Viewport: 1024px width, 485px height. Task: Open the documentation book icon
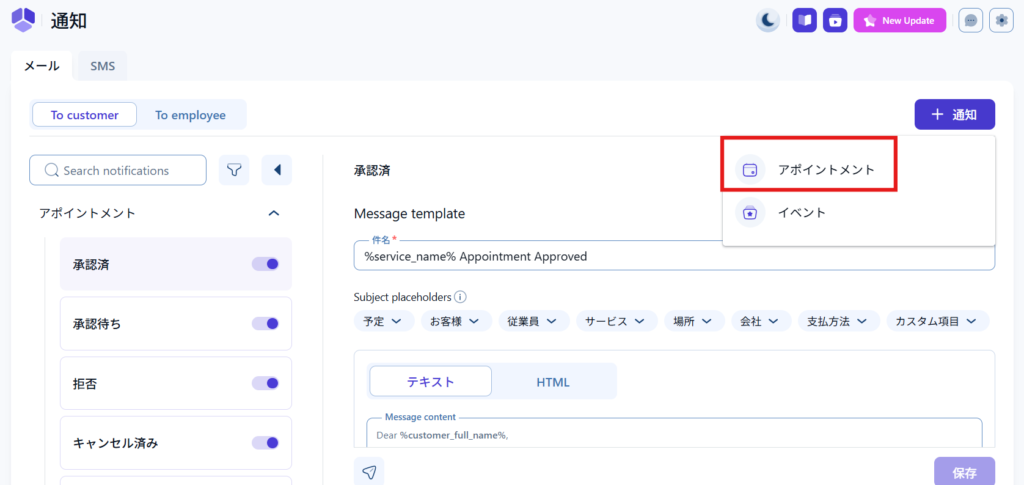coord(805,20)
